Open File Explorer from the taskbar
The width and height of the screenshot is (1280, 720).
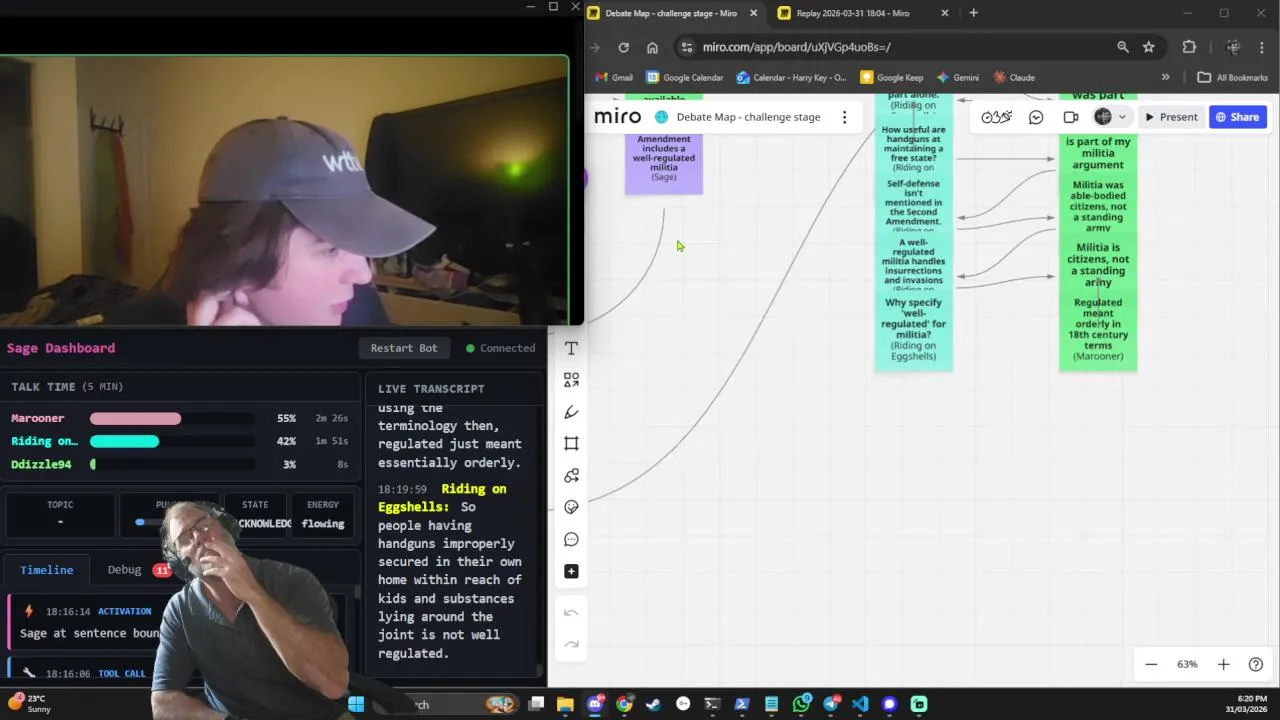tap(565, 704)
